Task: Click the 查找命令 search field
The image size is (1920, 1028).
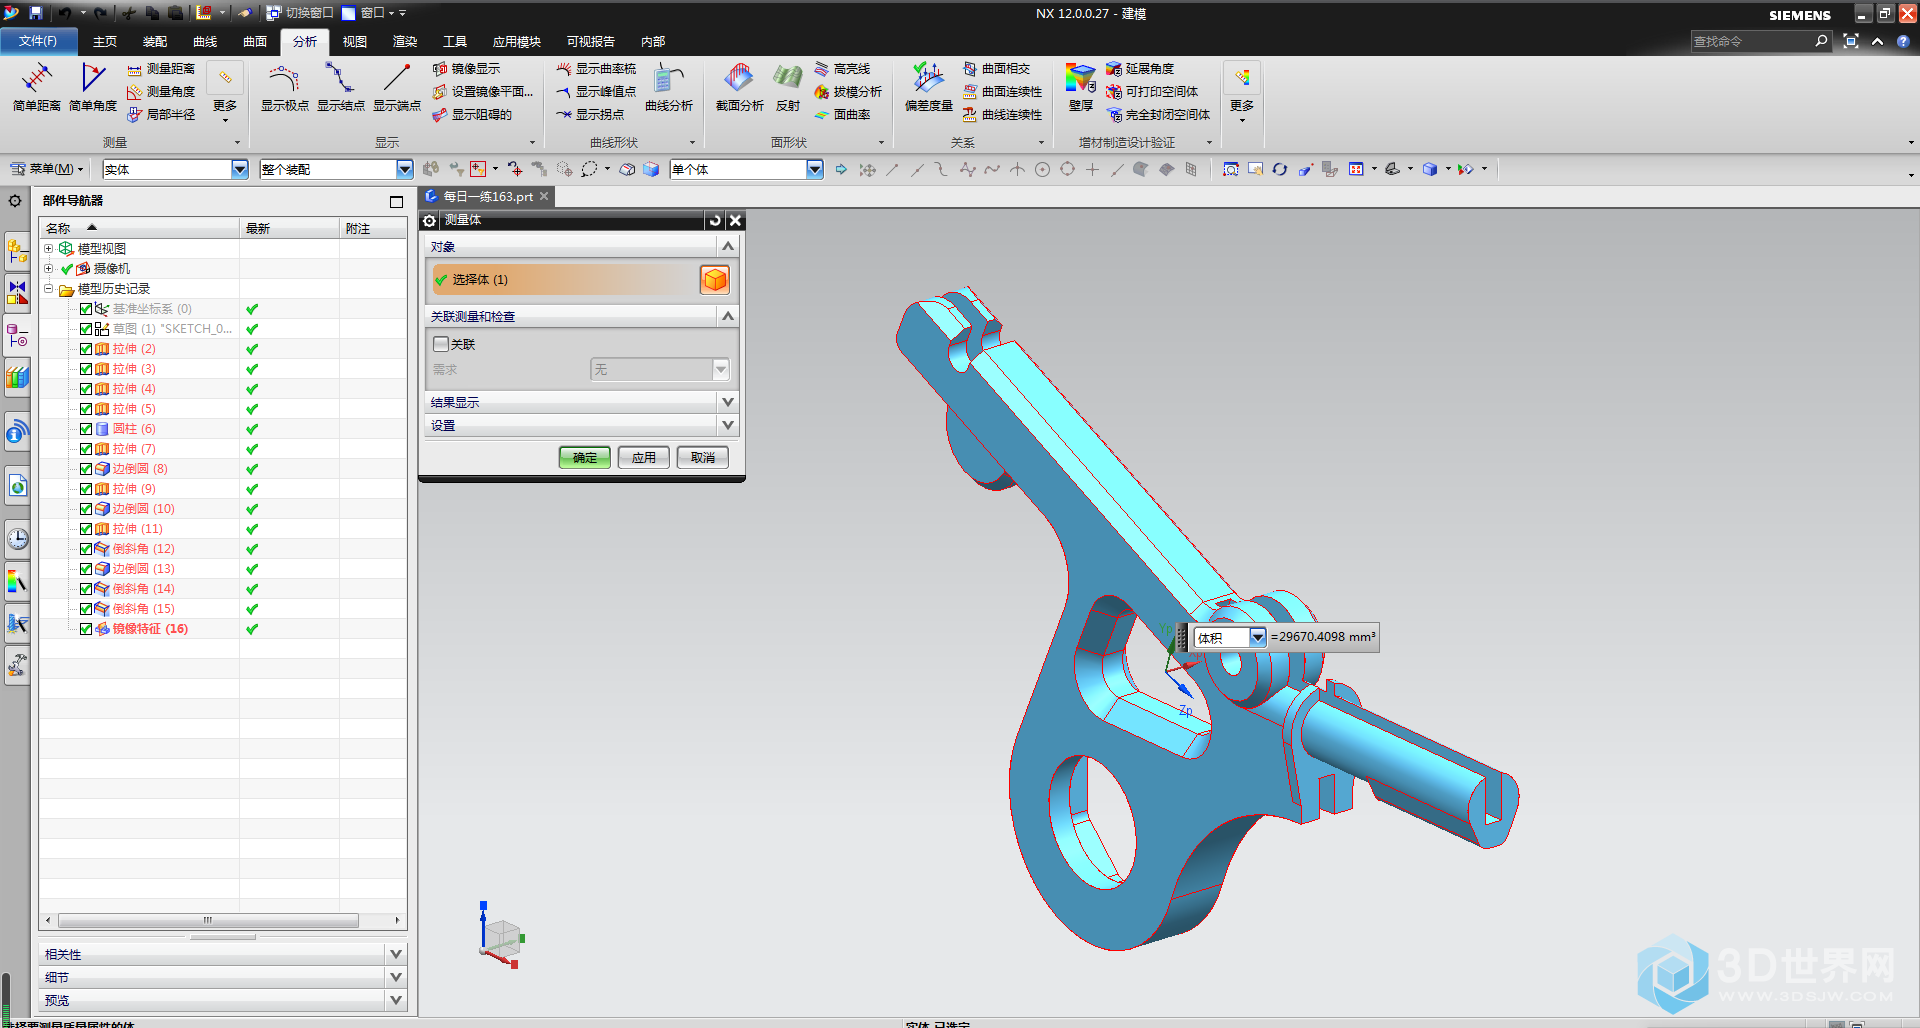Action: pos(1752,41)
